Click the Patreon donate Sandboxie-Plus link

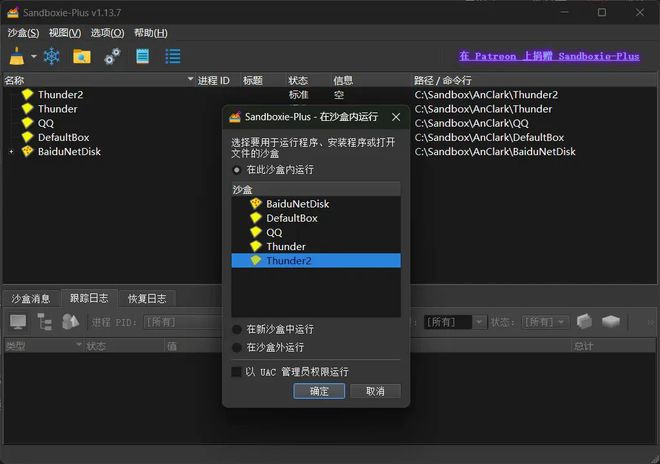pyautogui.click(x=549, y=56)
